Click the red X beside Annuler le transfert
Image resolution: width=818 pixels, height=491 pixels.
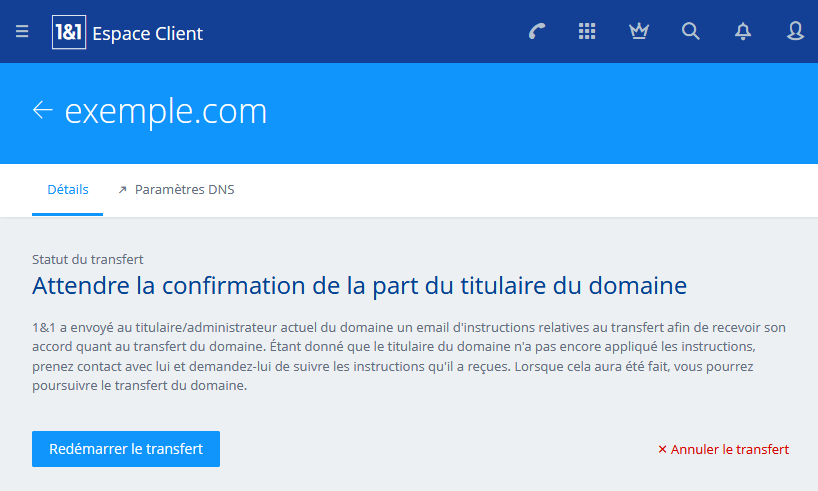662,449
